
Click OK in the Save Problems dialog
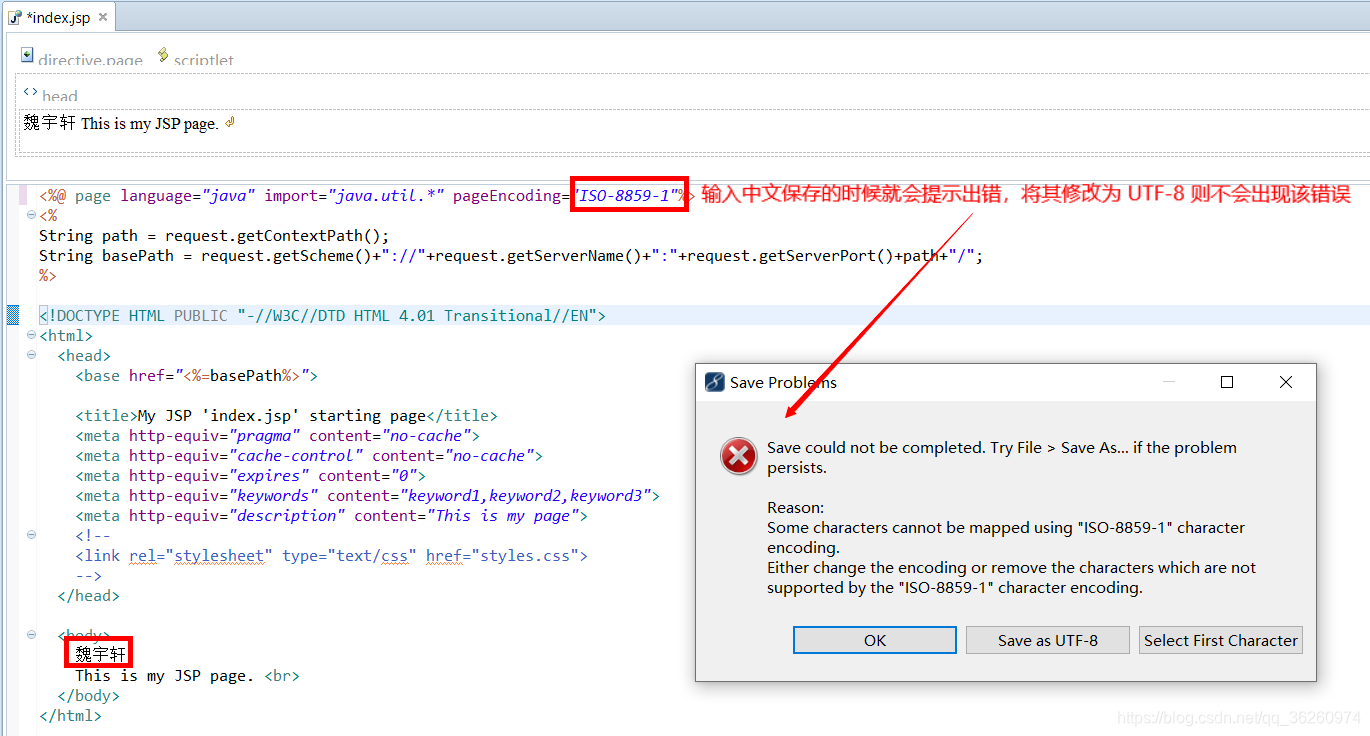click(874, 640)
